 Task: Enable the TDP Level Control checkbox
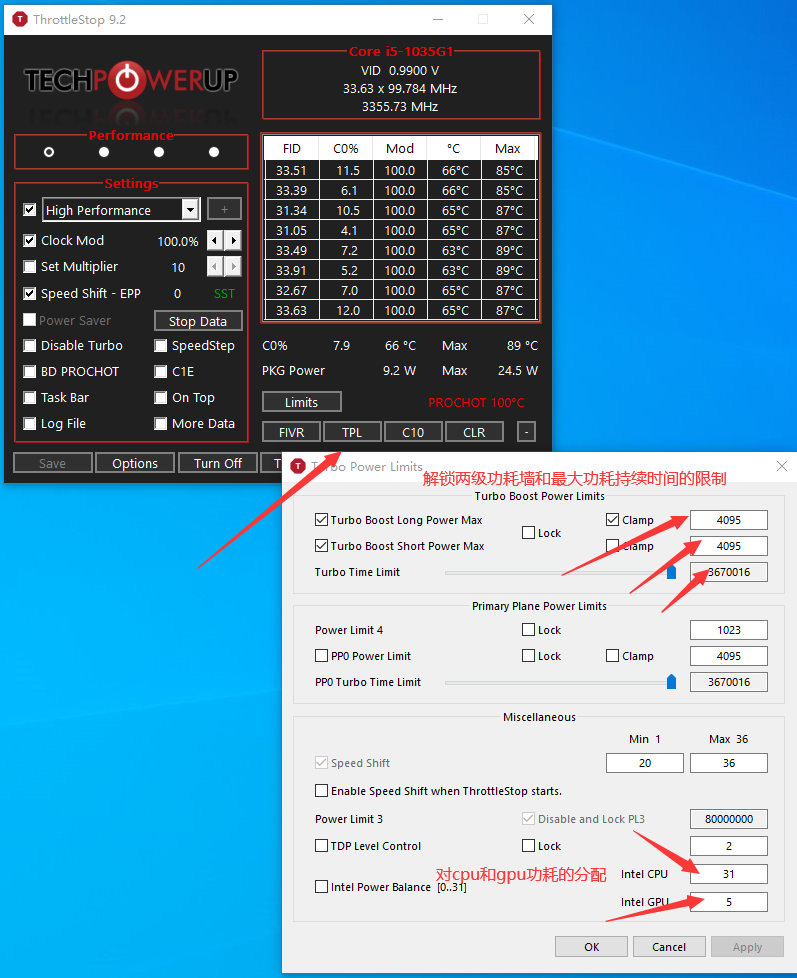click(x=321, y=846)
